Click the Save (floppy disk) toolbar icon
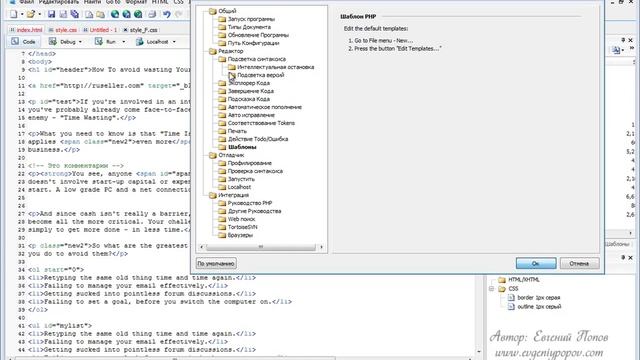640x360 pixels. [51, 15]
